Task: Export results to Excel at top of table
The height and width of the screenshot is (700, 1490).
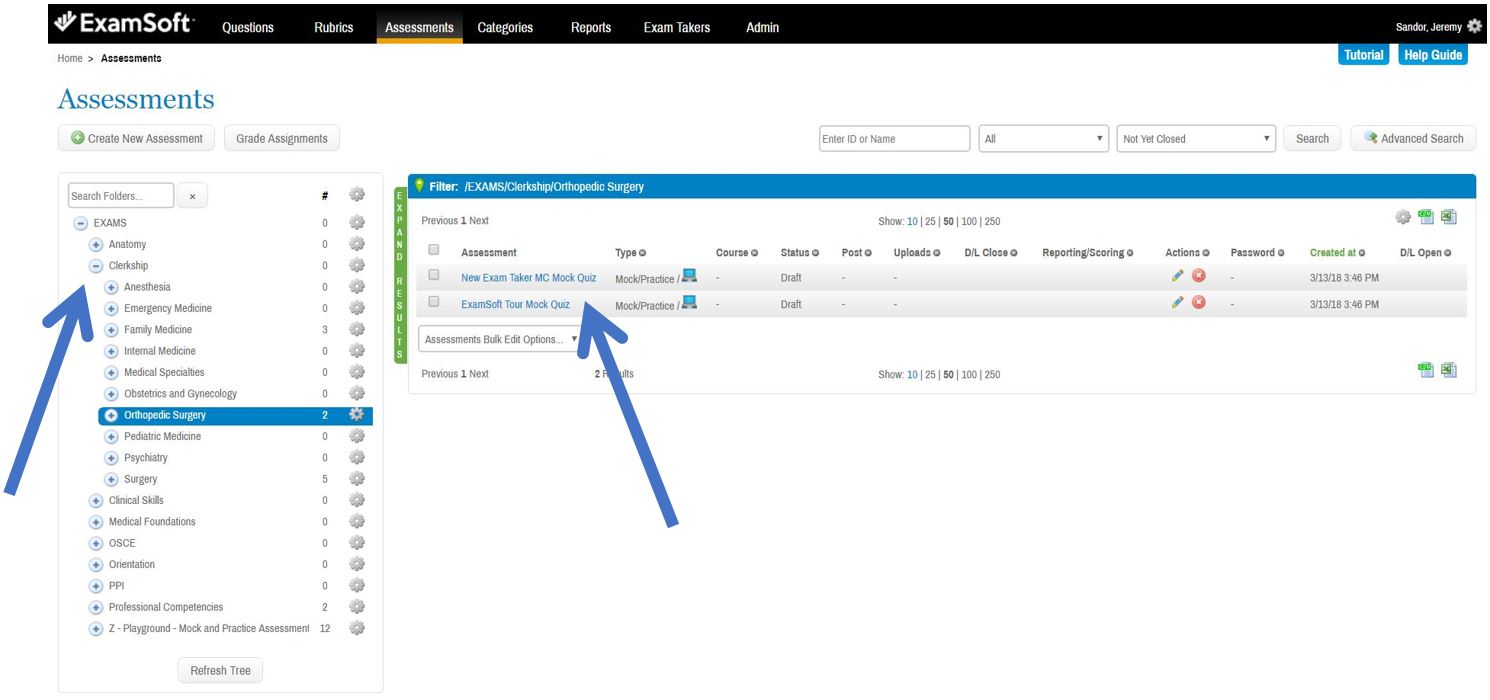Action: (1448, 217)
